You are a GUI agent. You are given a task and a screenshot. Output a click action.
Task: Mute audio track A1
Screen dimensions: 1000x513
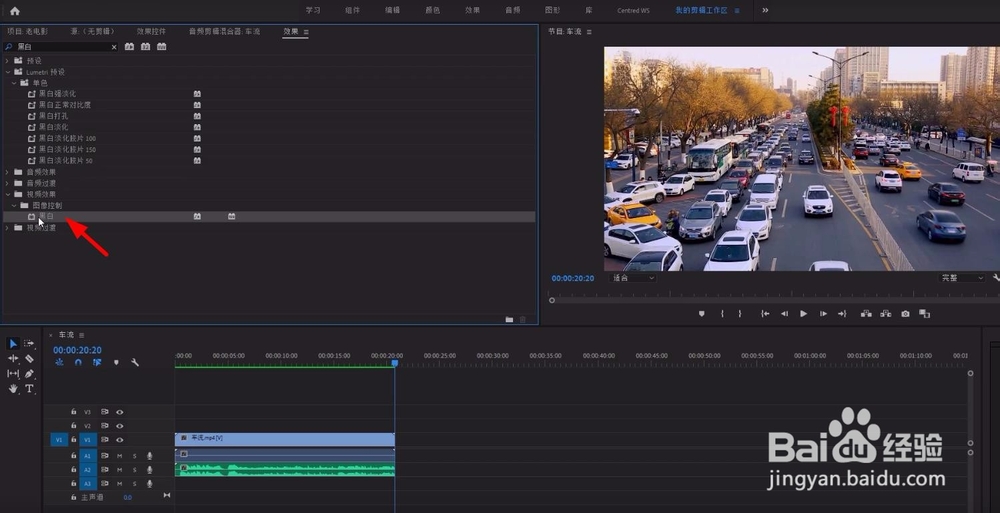click(119, 456)
